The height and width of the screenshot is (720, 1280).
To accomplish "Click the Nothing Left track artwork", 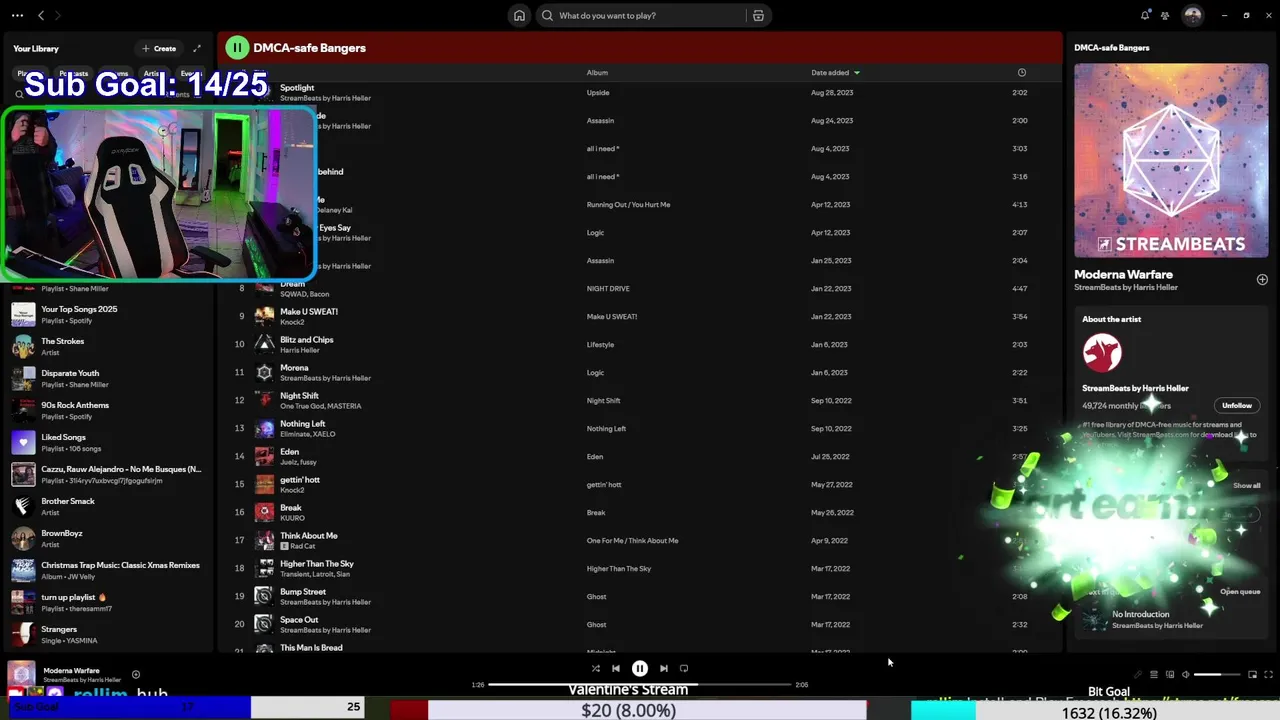I will (x=264, y=428).
